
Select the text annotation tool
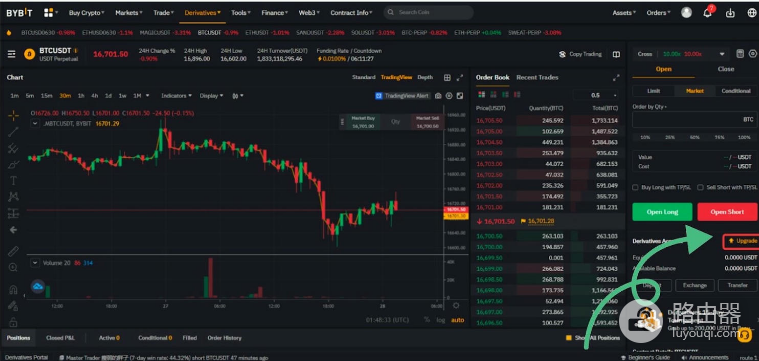click(13, 180)
